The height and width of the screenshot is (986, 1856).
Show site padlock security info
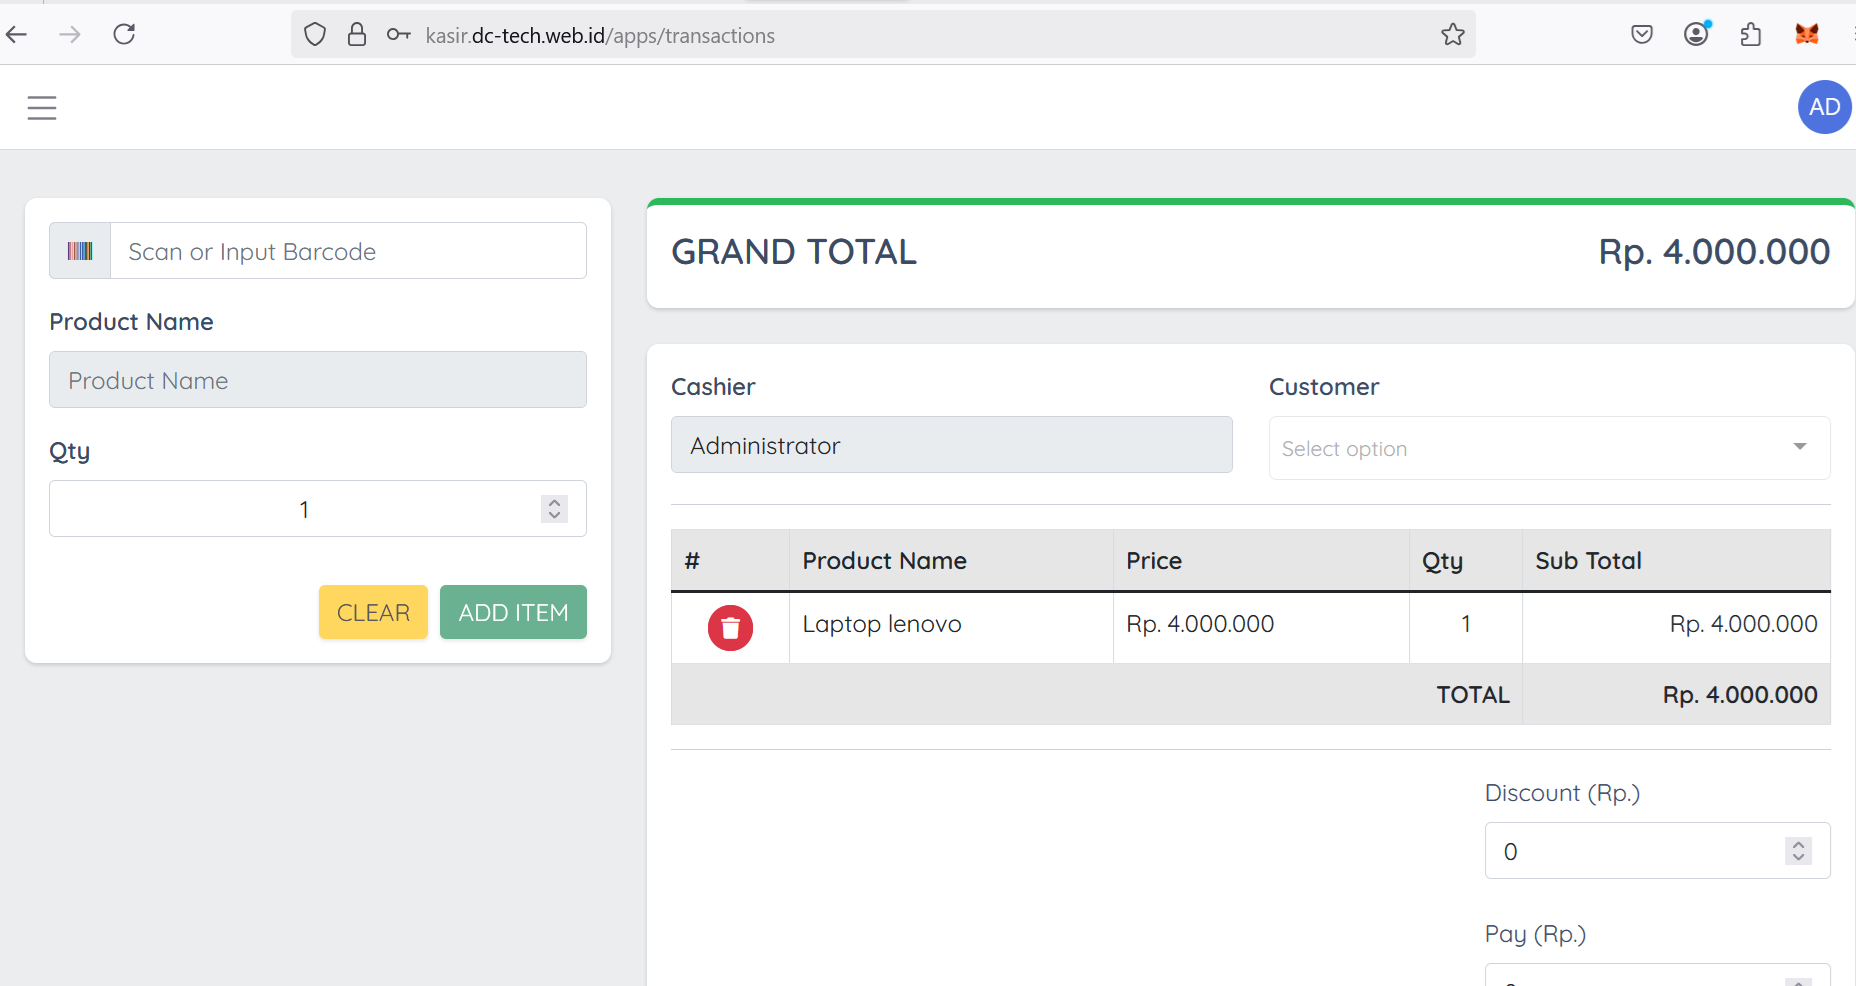[357, 35]
